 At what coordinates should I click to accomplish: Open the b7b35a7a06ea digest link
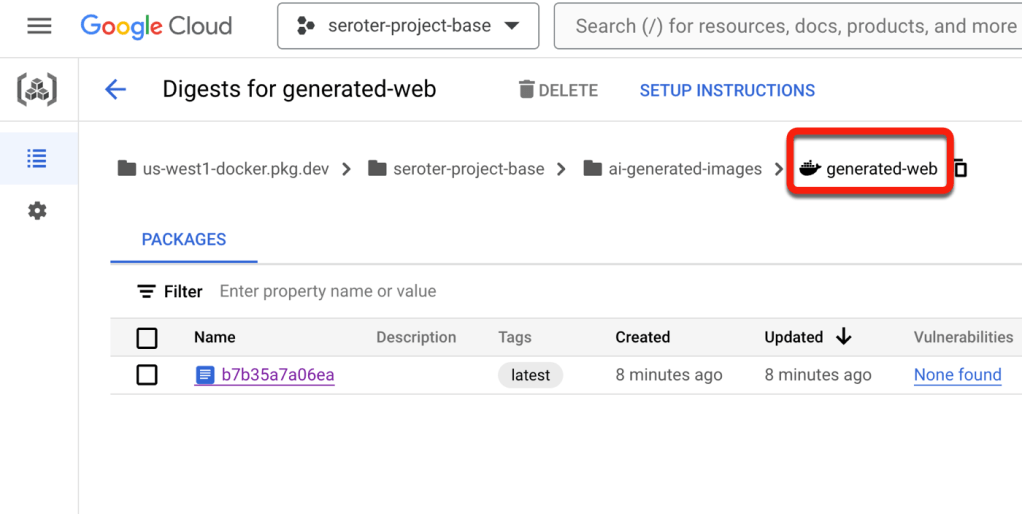[277, 375]
